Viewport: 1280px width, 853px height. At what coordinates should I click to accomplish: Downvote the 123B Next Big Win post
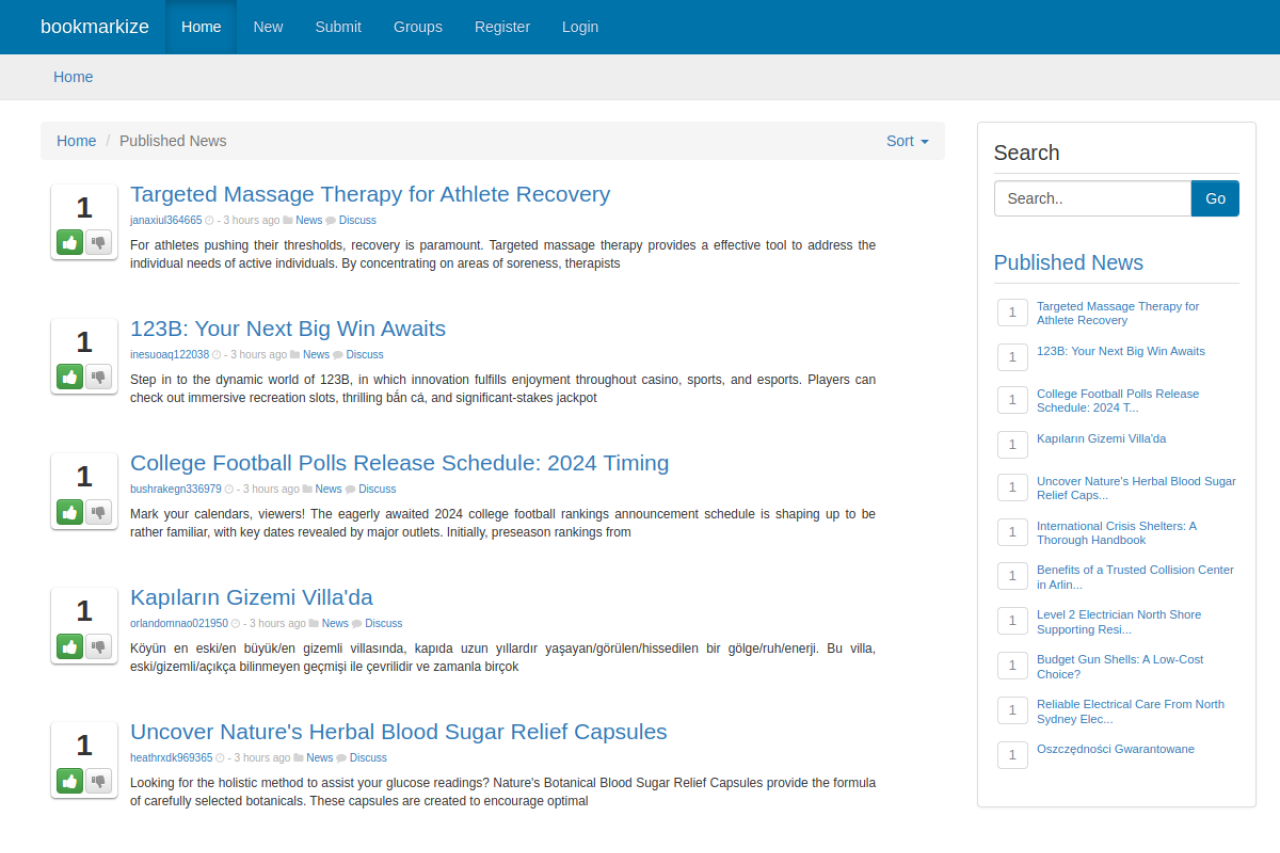click(98, 377)
